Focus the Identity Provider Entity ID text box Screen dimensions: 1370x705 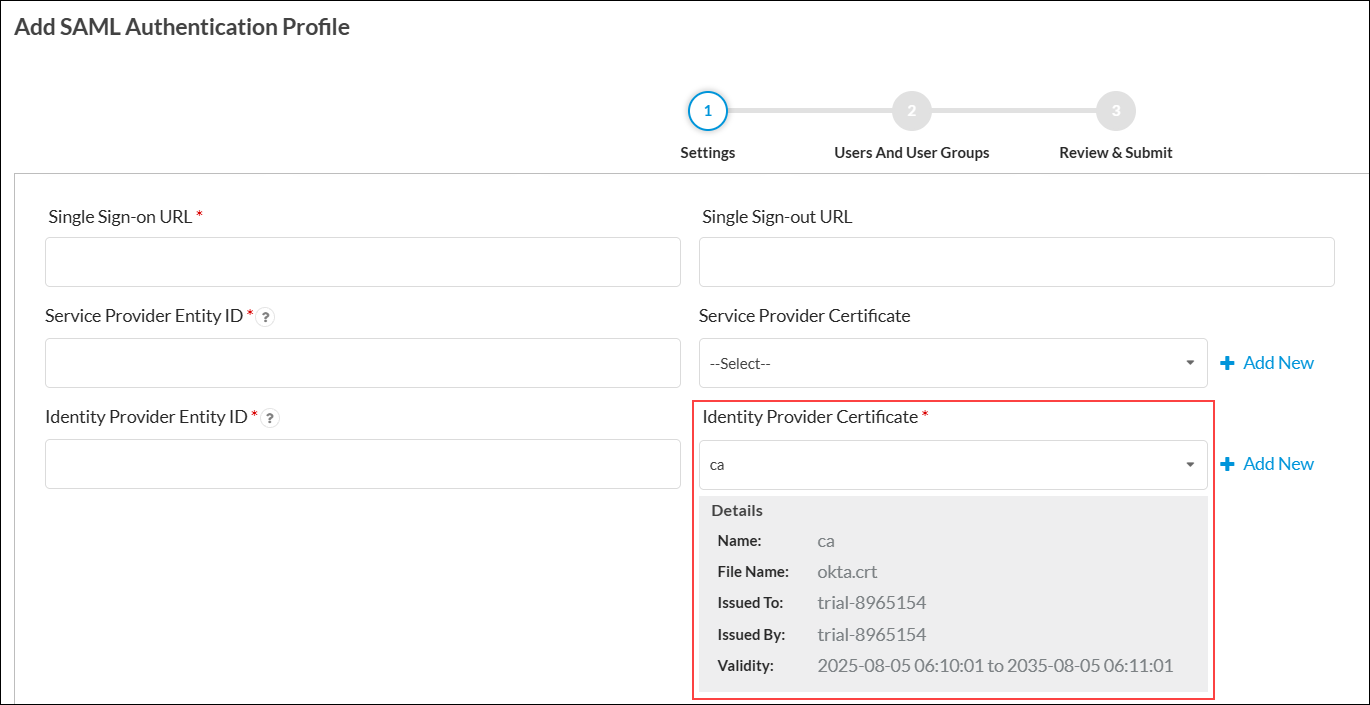[x=362, y=464]
